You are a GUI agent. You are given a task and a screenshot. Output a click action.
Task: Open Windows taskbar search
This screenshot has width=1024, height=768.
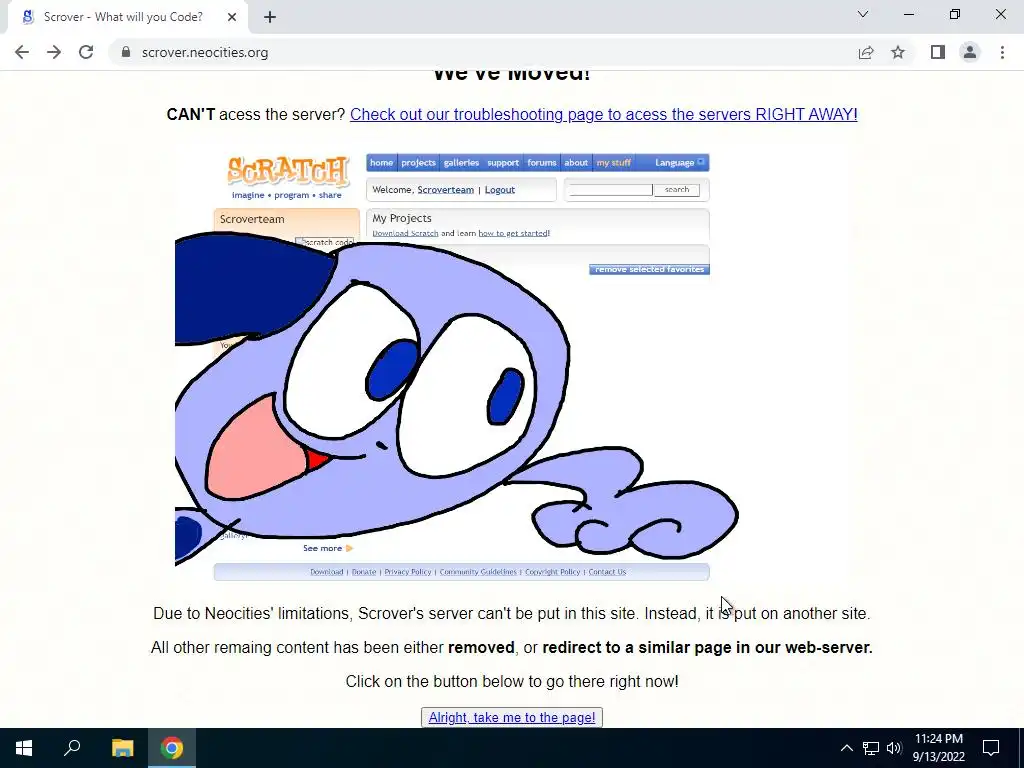[x=72, y=748]
